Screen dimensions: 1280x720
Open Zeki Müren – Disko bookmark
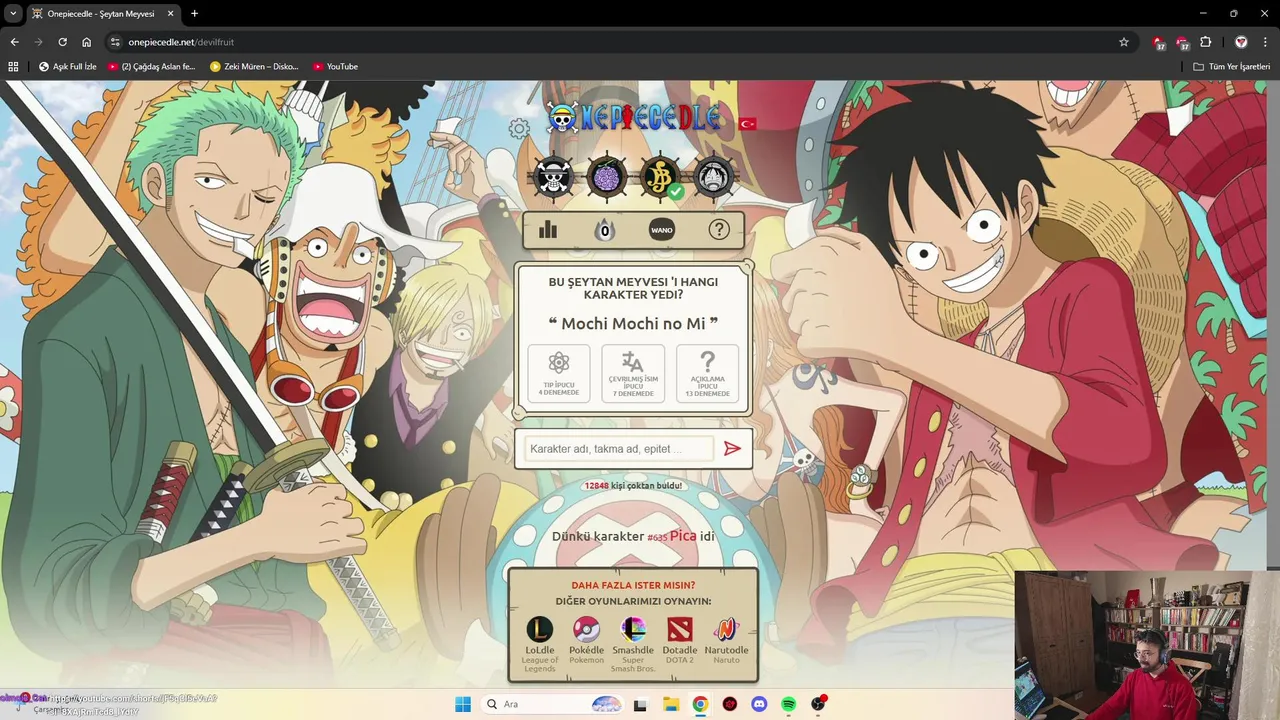point(255,66)
